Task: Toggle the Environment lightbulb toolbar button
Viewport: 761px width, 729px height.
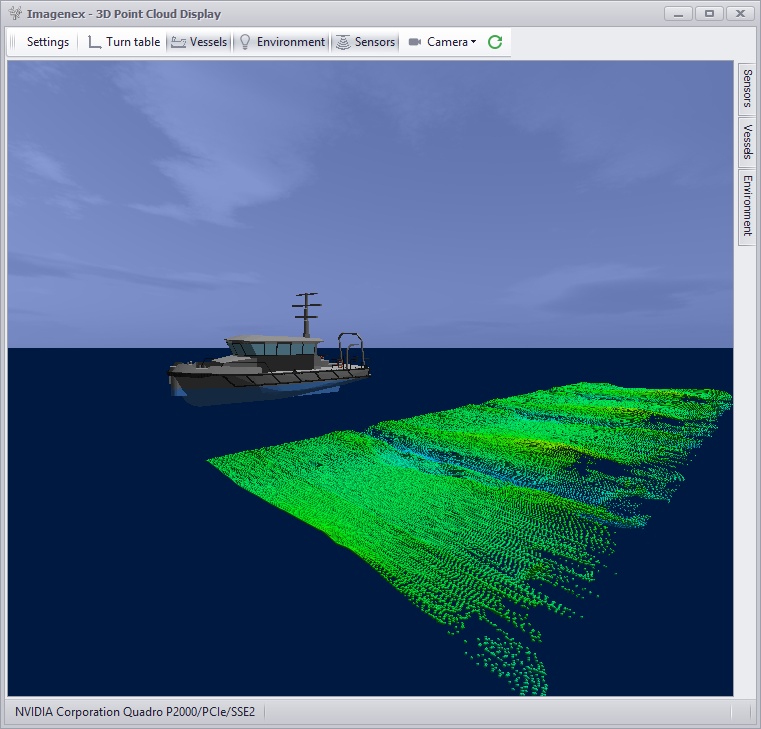Action: pyautogui.click(x=282, y=42)
